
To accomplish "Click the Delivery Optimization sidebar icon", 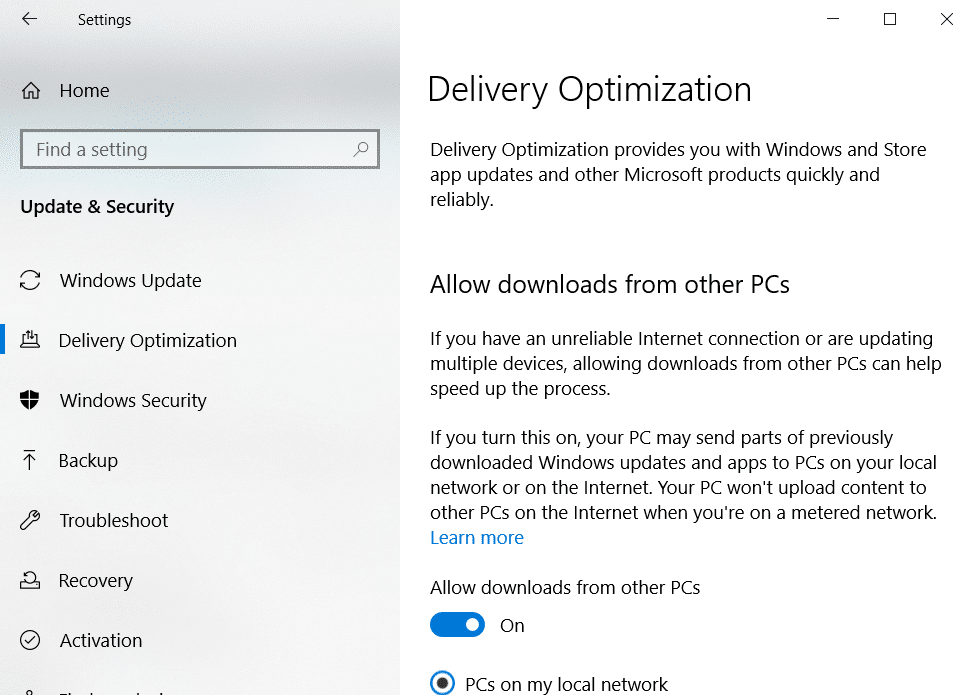I will click(30, 341).
